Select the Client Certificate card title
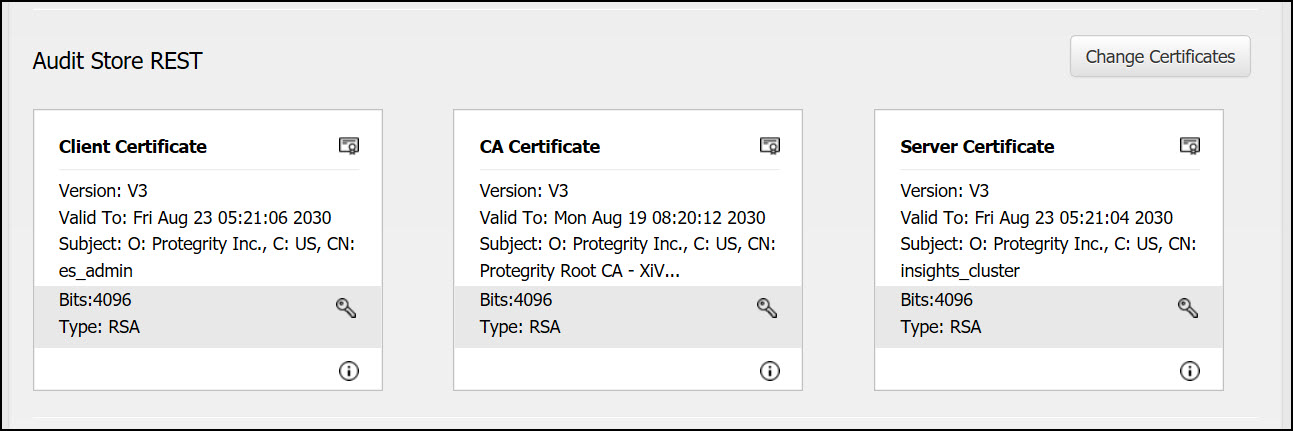1293x431 pixels. [133, 147]
